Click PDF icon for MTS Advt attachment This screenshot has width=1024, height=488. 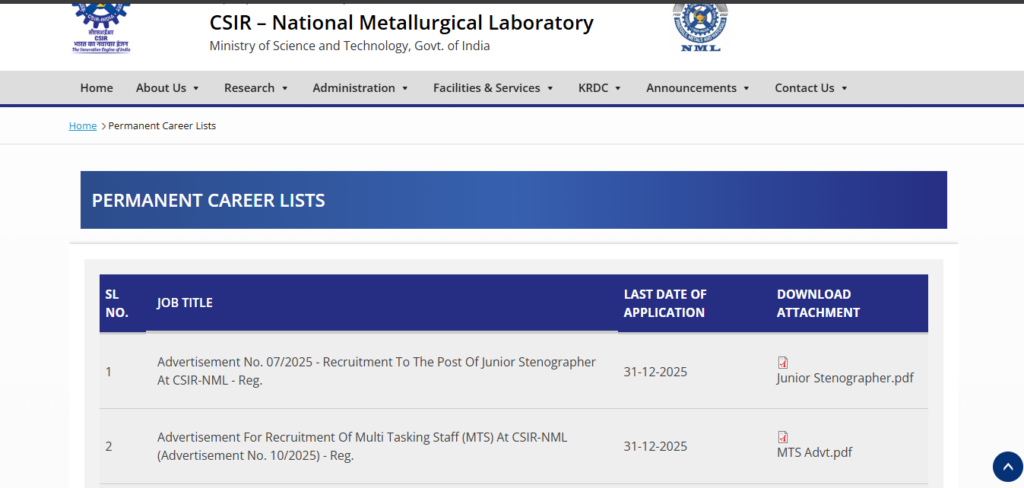click(783, 437)
